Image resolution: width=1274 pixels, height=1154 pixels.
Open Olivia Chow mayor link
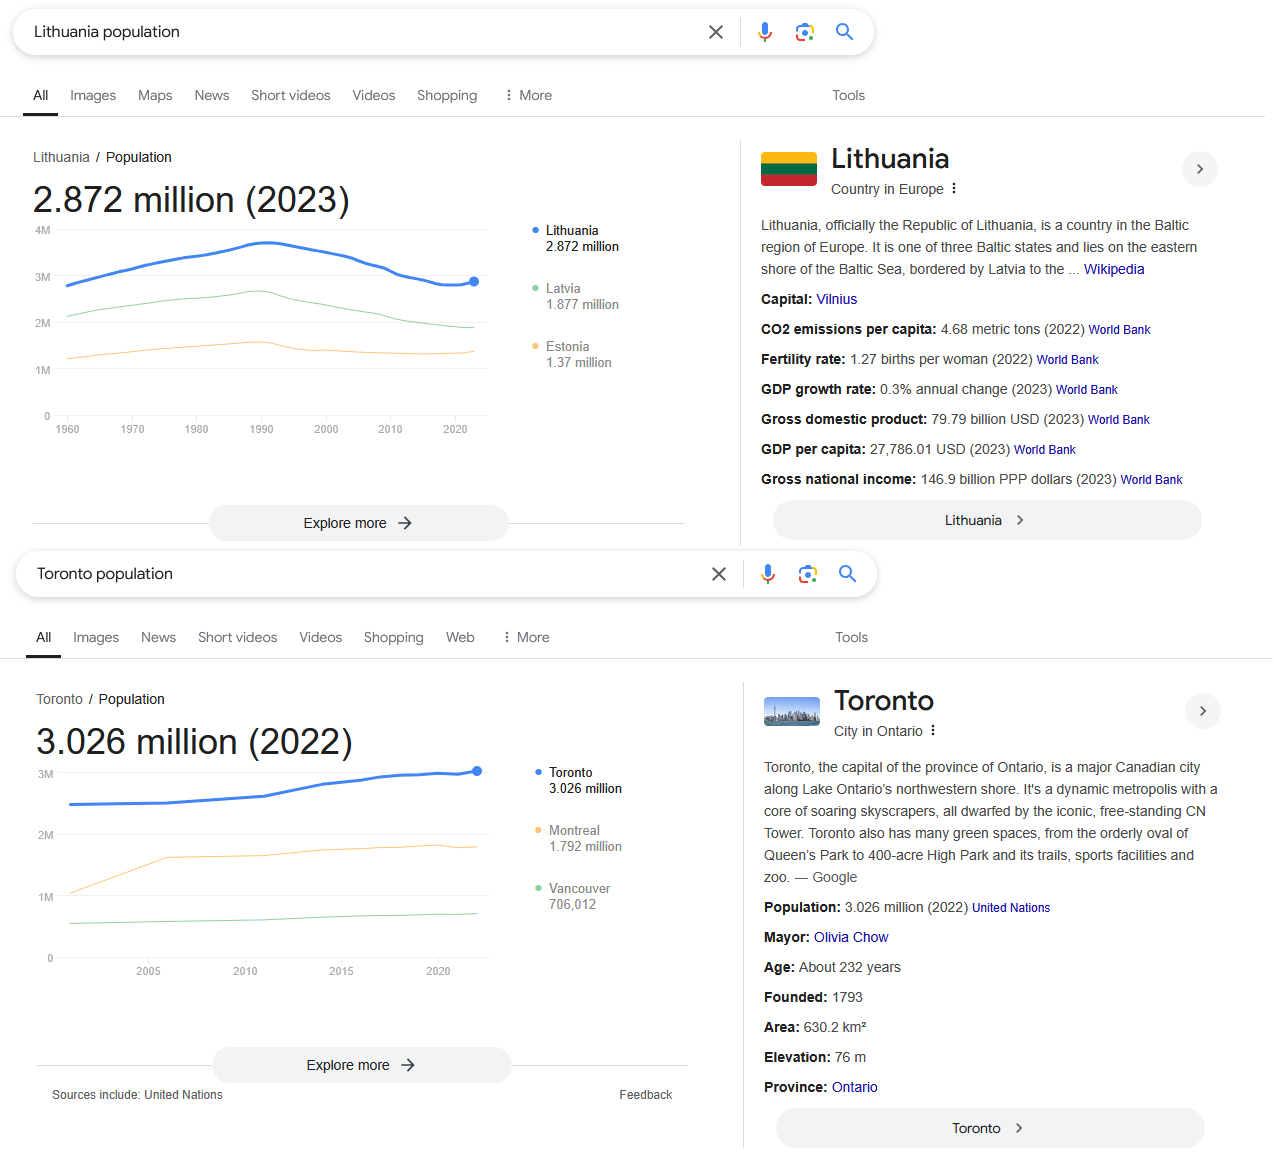click(851, 937)
